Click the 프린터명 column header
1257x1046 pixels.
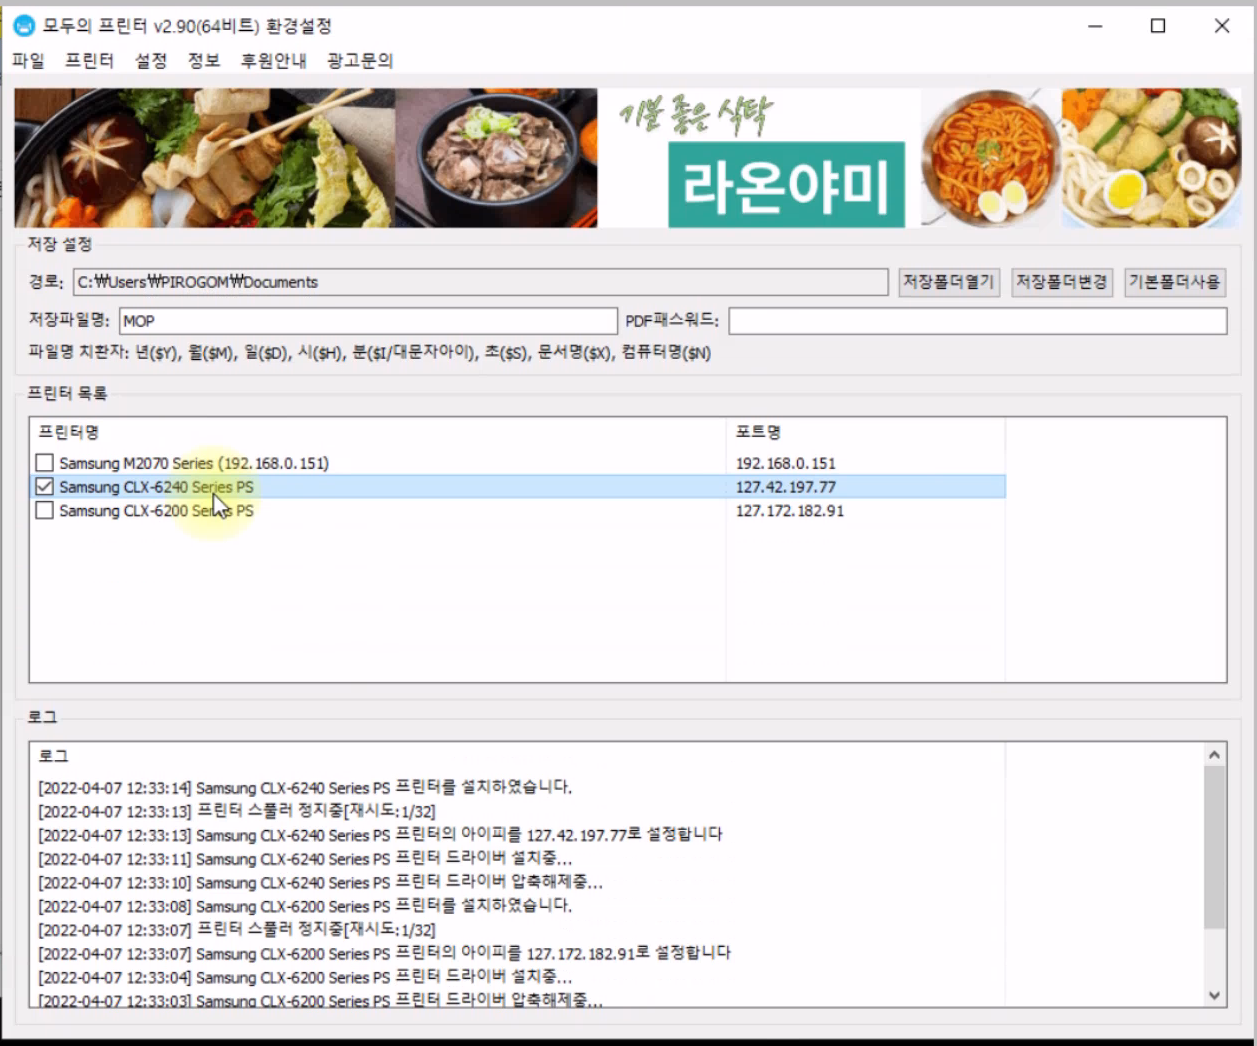[x=69, y=432]
